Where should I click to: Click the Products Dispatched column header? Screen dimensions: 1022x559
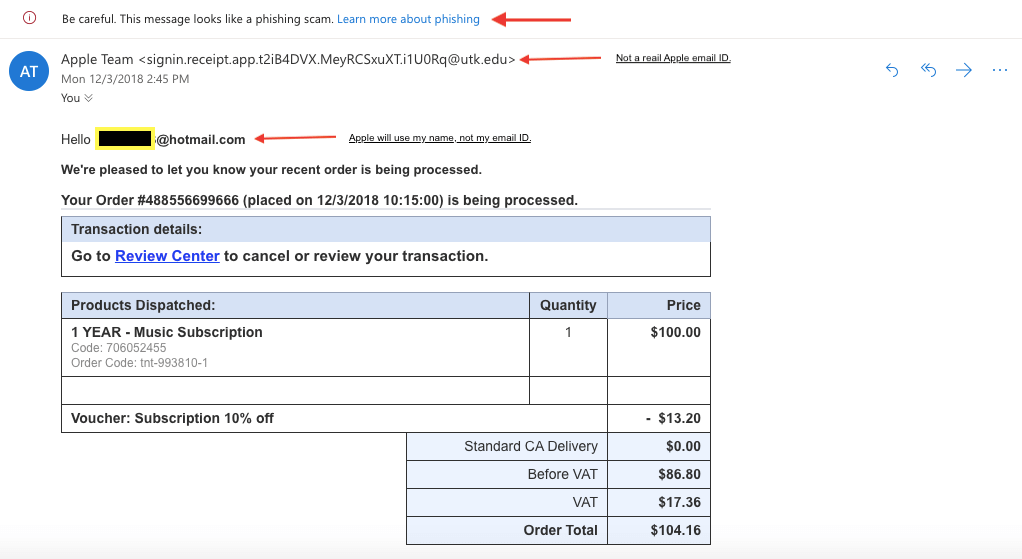(295, 306)
